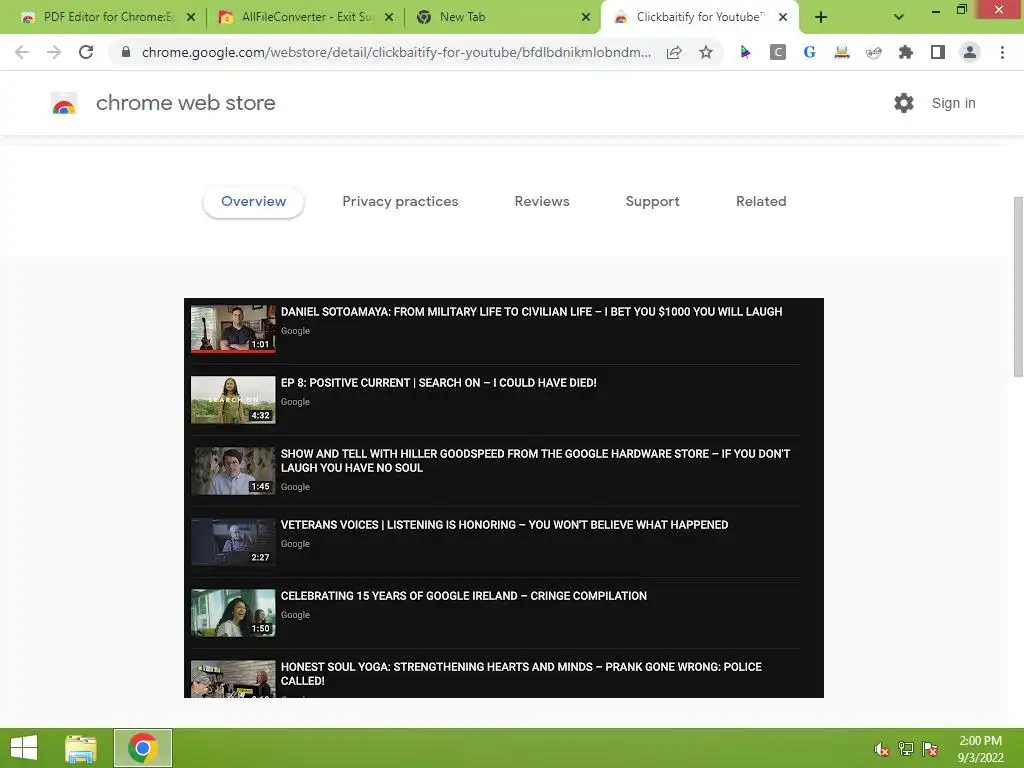Open the Support tab
The height and width of the screenshot is (768, 1024).
(x=652, y=201)
